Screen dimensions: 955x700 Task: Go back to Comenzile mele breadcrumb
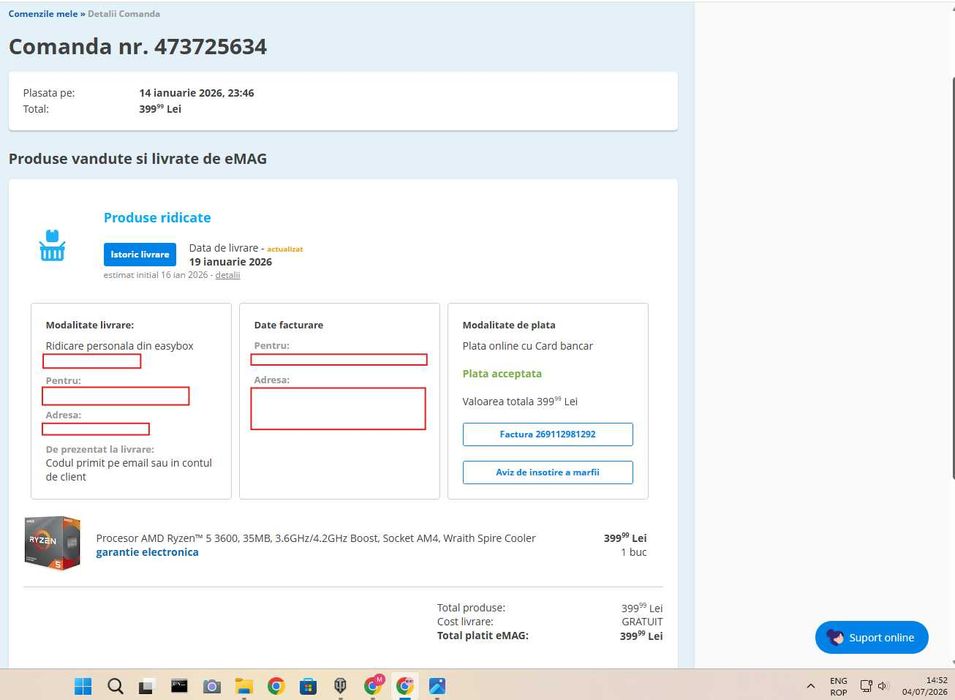click(x=43, y=13)
